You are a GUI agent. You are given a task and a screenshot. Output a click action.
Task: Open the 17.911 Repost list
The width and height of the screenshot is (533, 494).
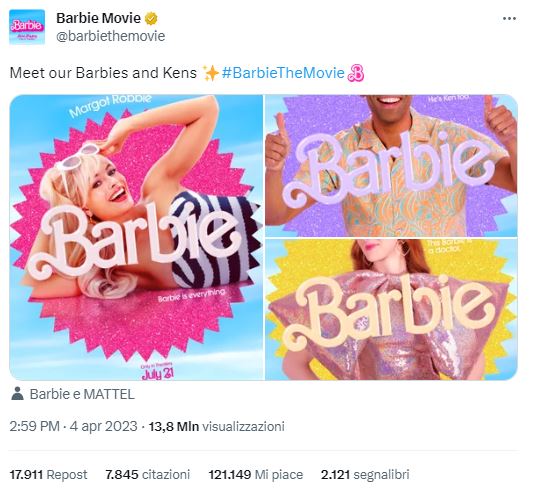coord(48,474)
